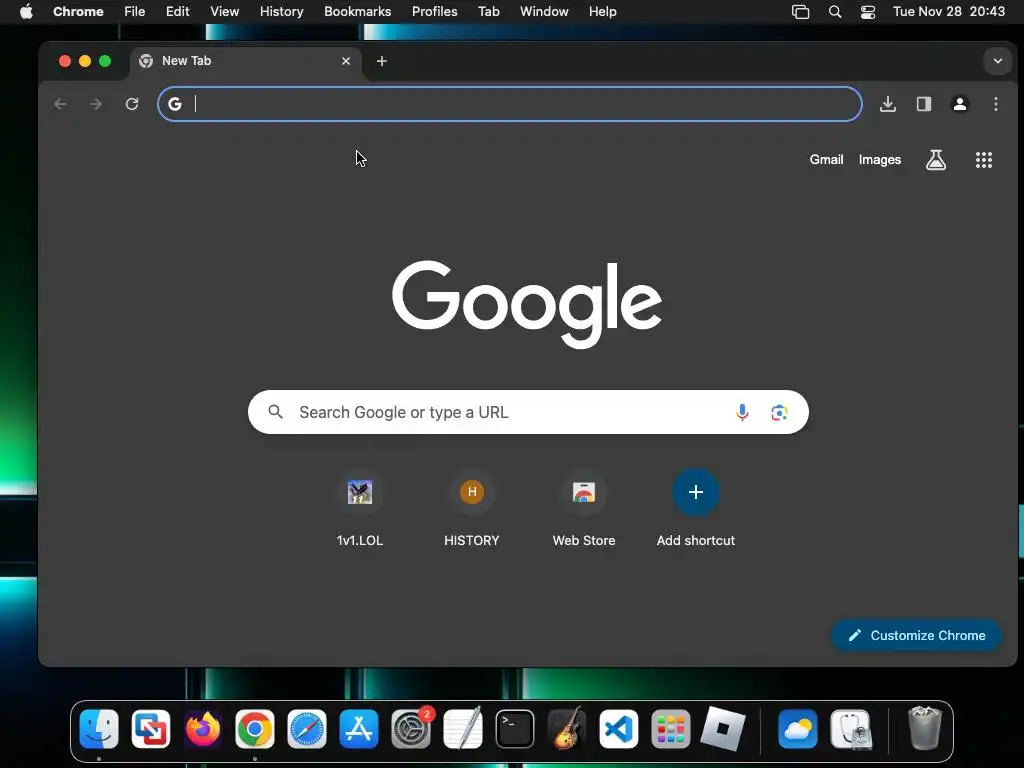Open VMware Fusion from the Dock
Viewport: 1024px width, 768px height.
click(x=151, y=729)
